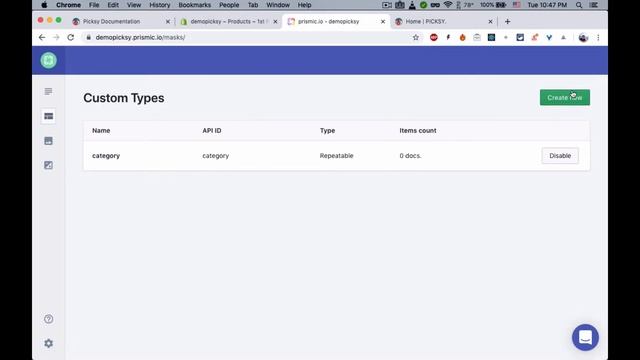The image size is (640, 360).
Task: Switch to the demopicksy Products tab
Action: (229, 21)
